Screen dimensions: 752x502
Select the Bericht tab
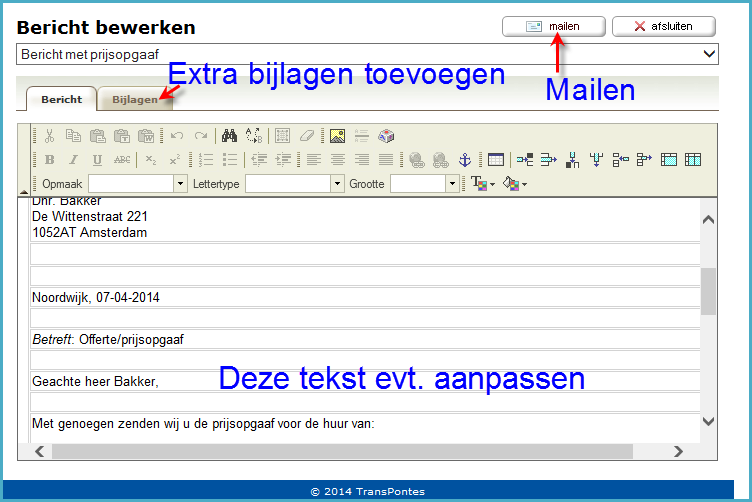point(62,100)
